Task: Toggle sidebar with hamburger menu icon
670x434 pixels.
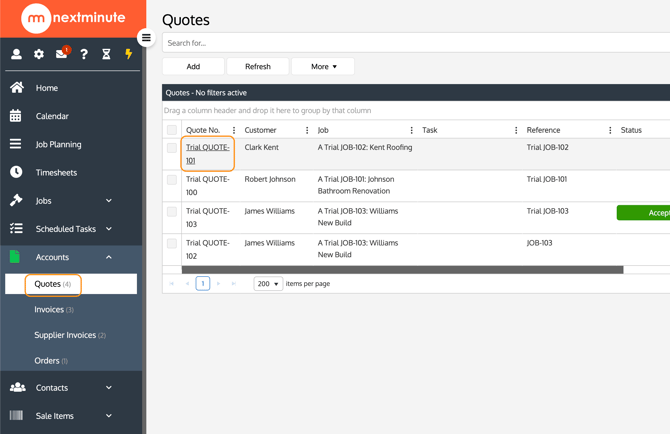Action: click(146, 38)
